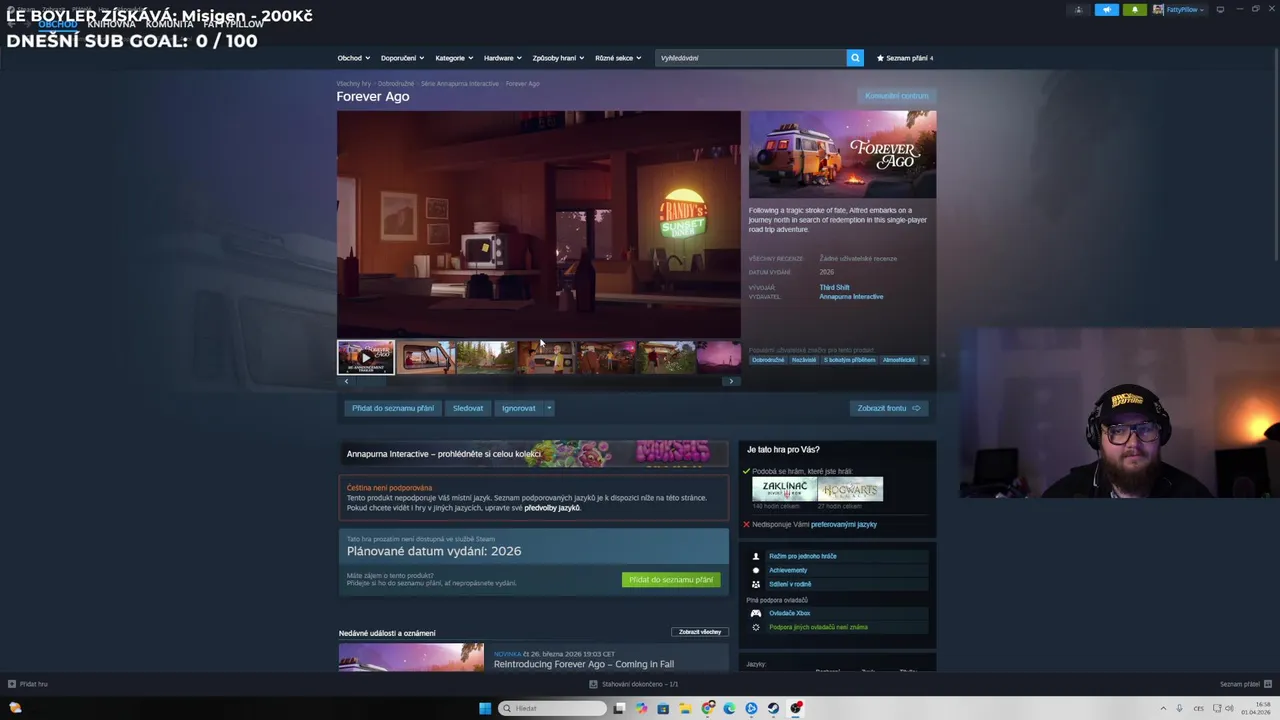Open the FattyPillow account dropdown
This screenshot has width=1280, height=720.
pos(1179,10)
